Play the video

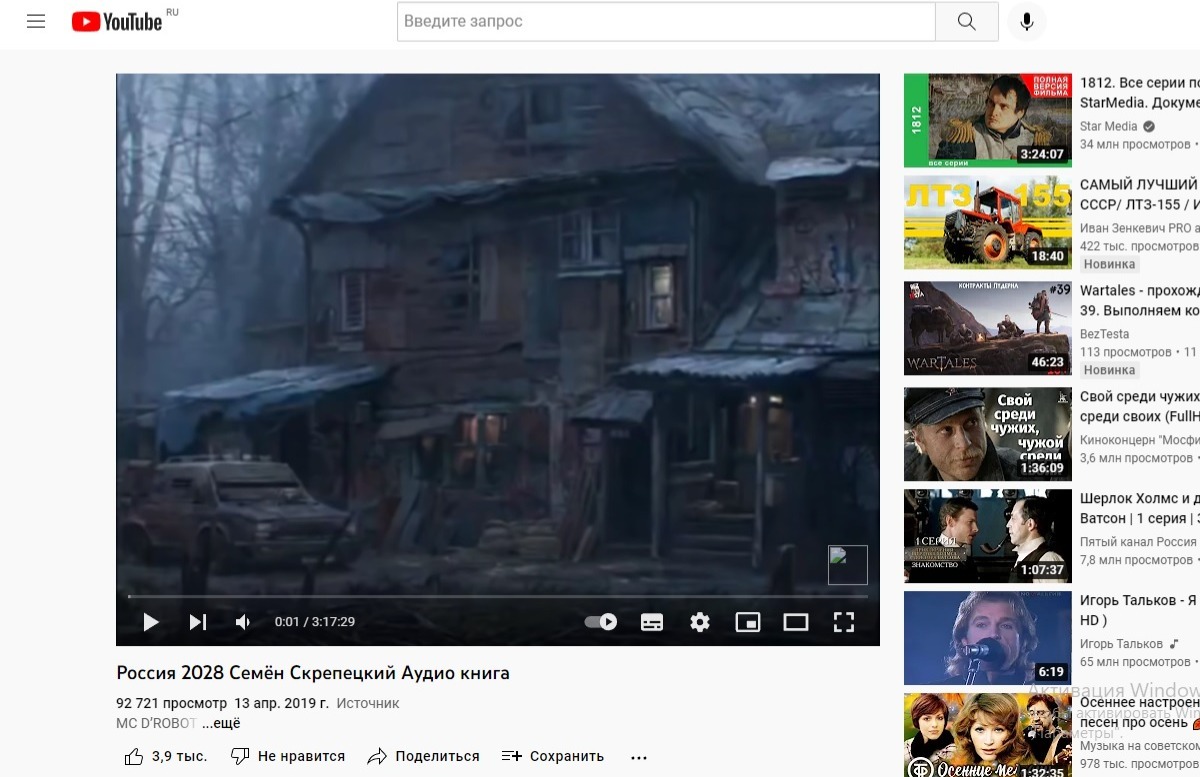[151, 622]
